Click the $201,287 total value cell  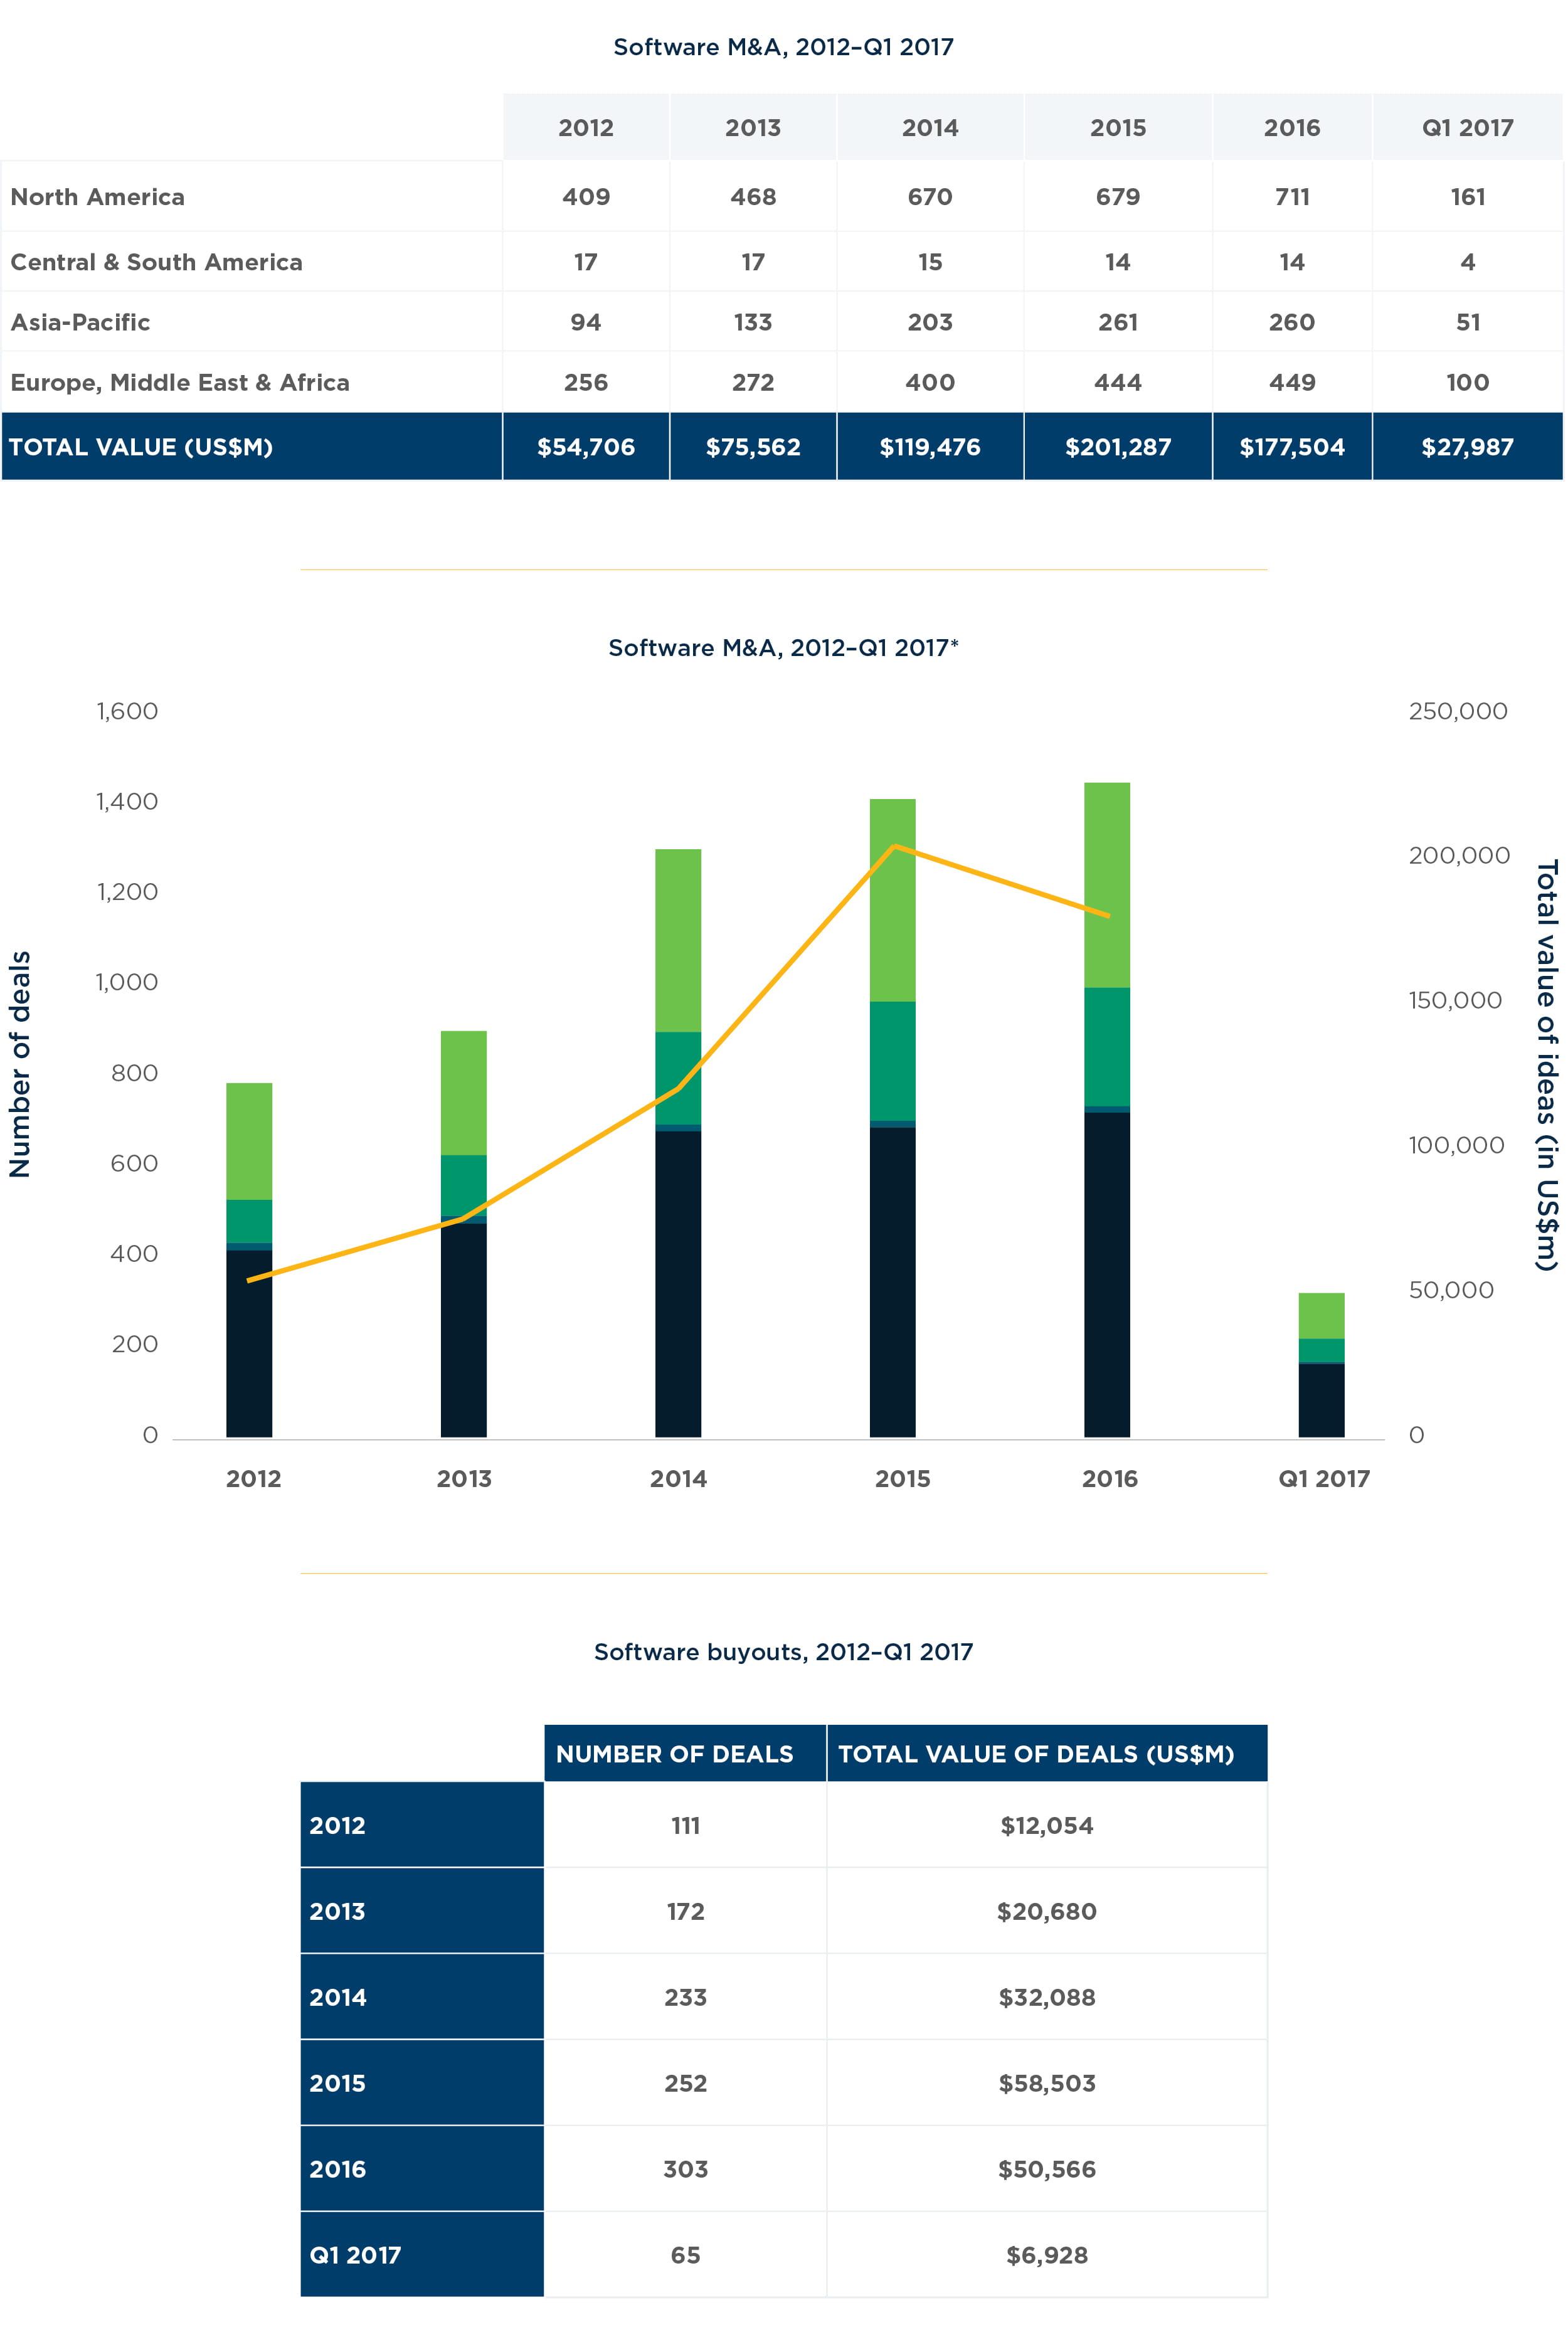pos(1117,447)
